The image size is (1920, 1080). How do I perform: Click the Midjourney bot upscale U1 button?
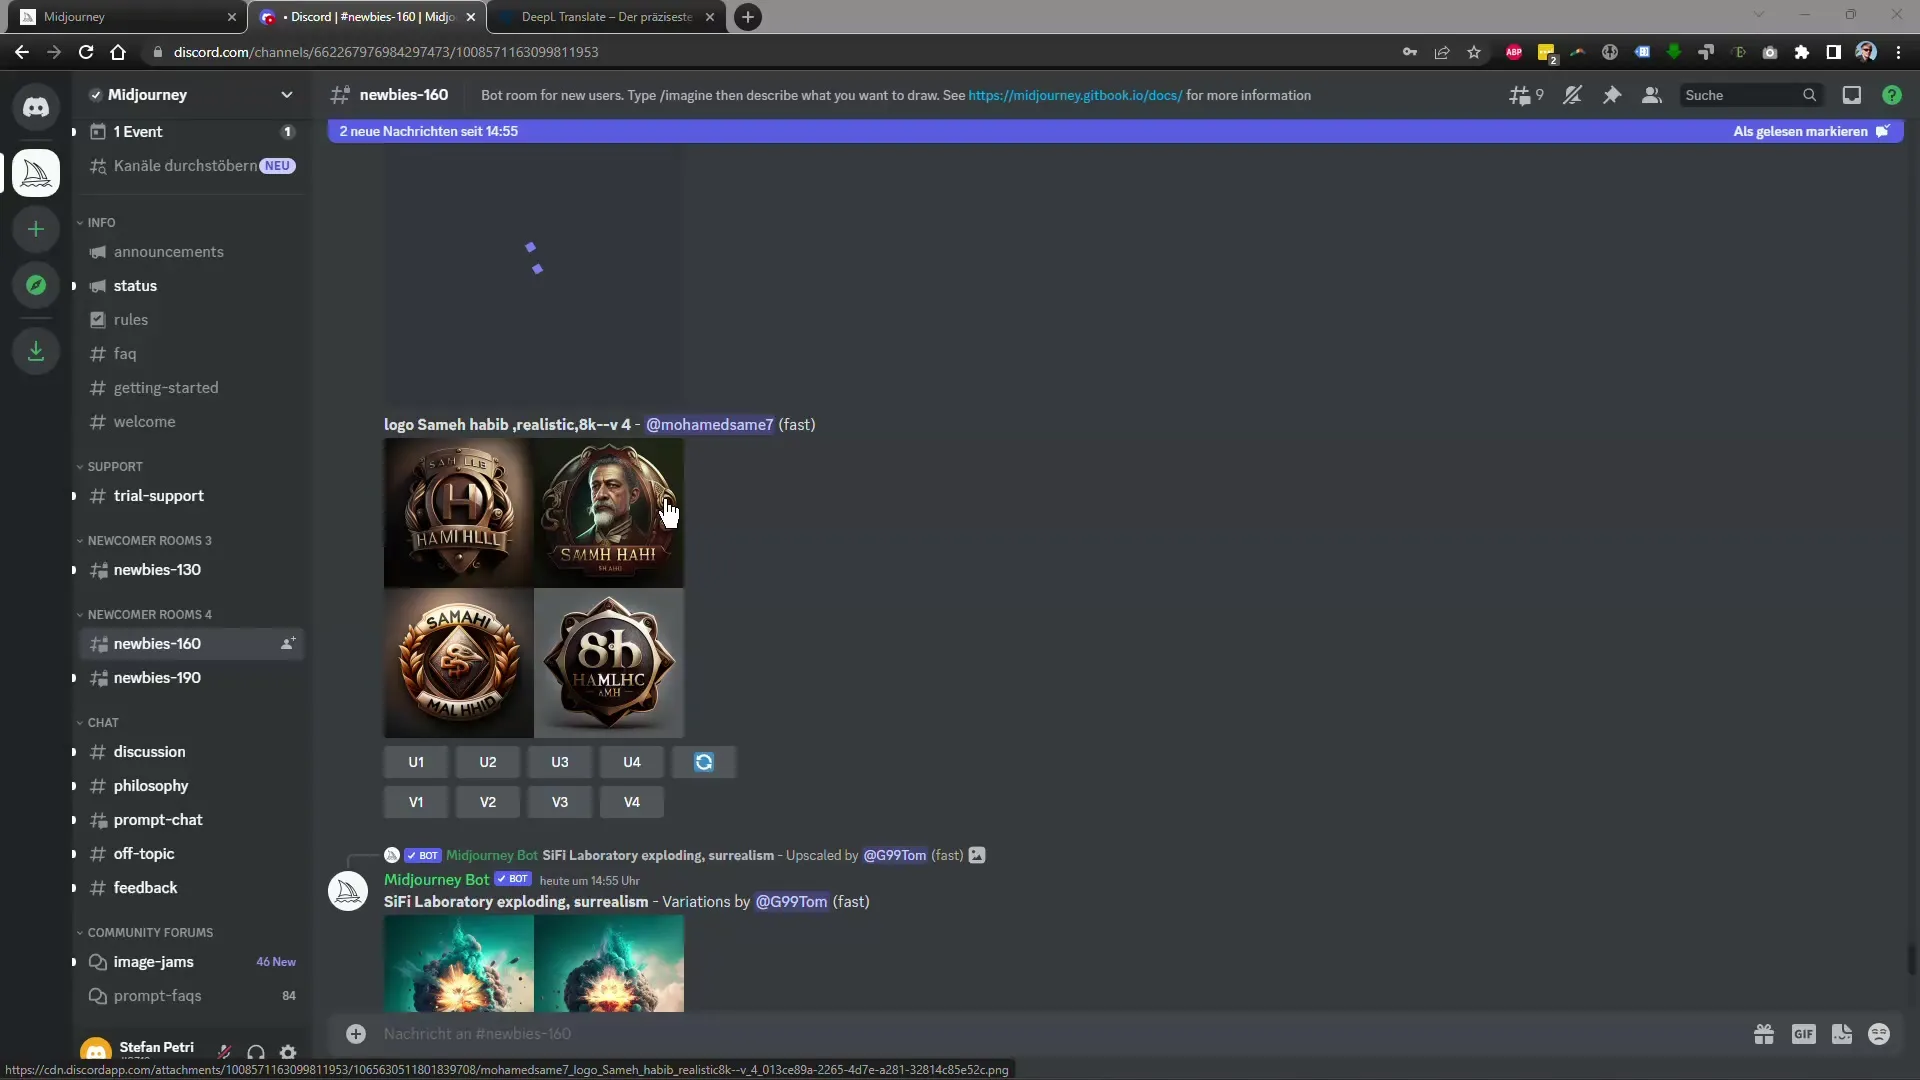point(415,761)
